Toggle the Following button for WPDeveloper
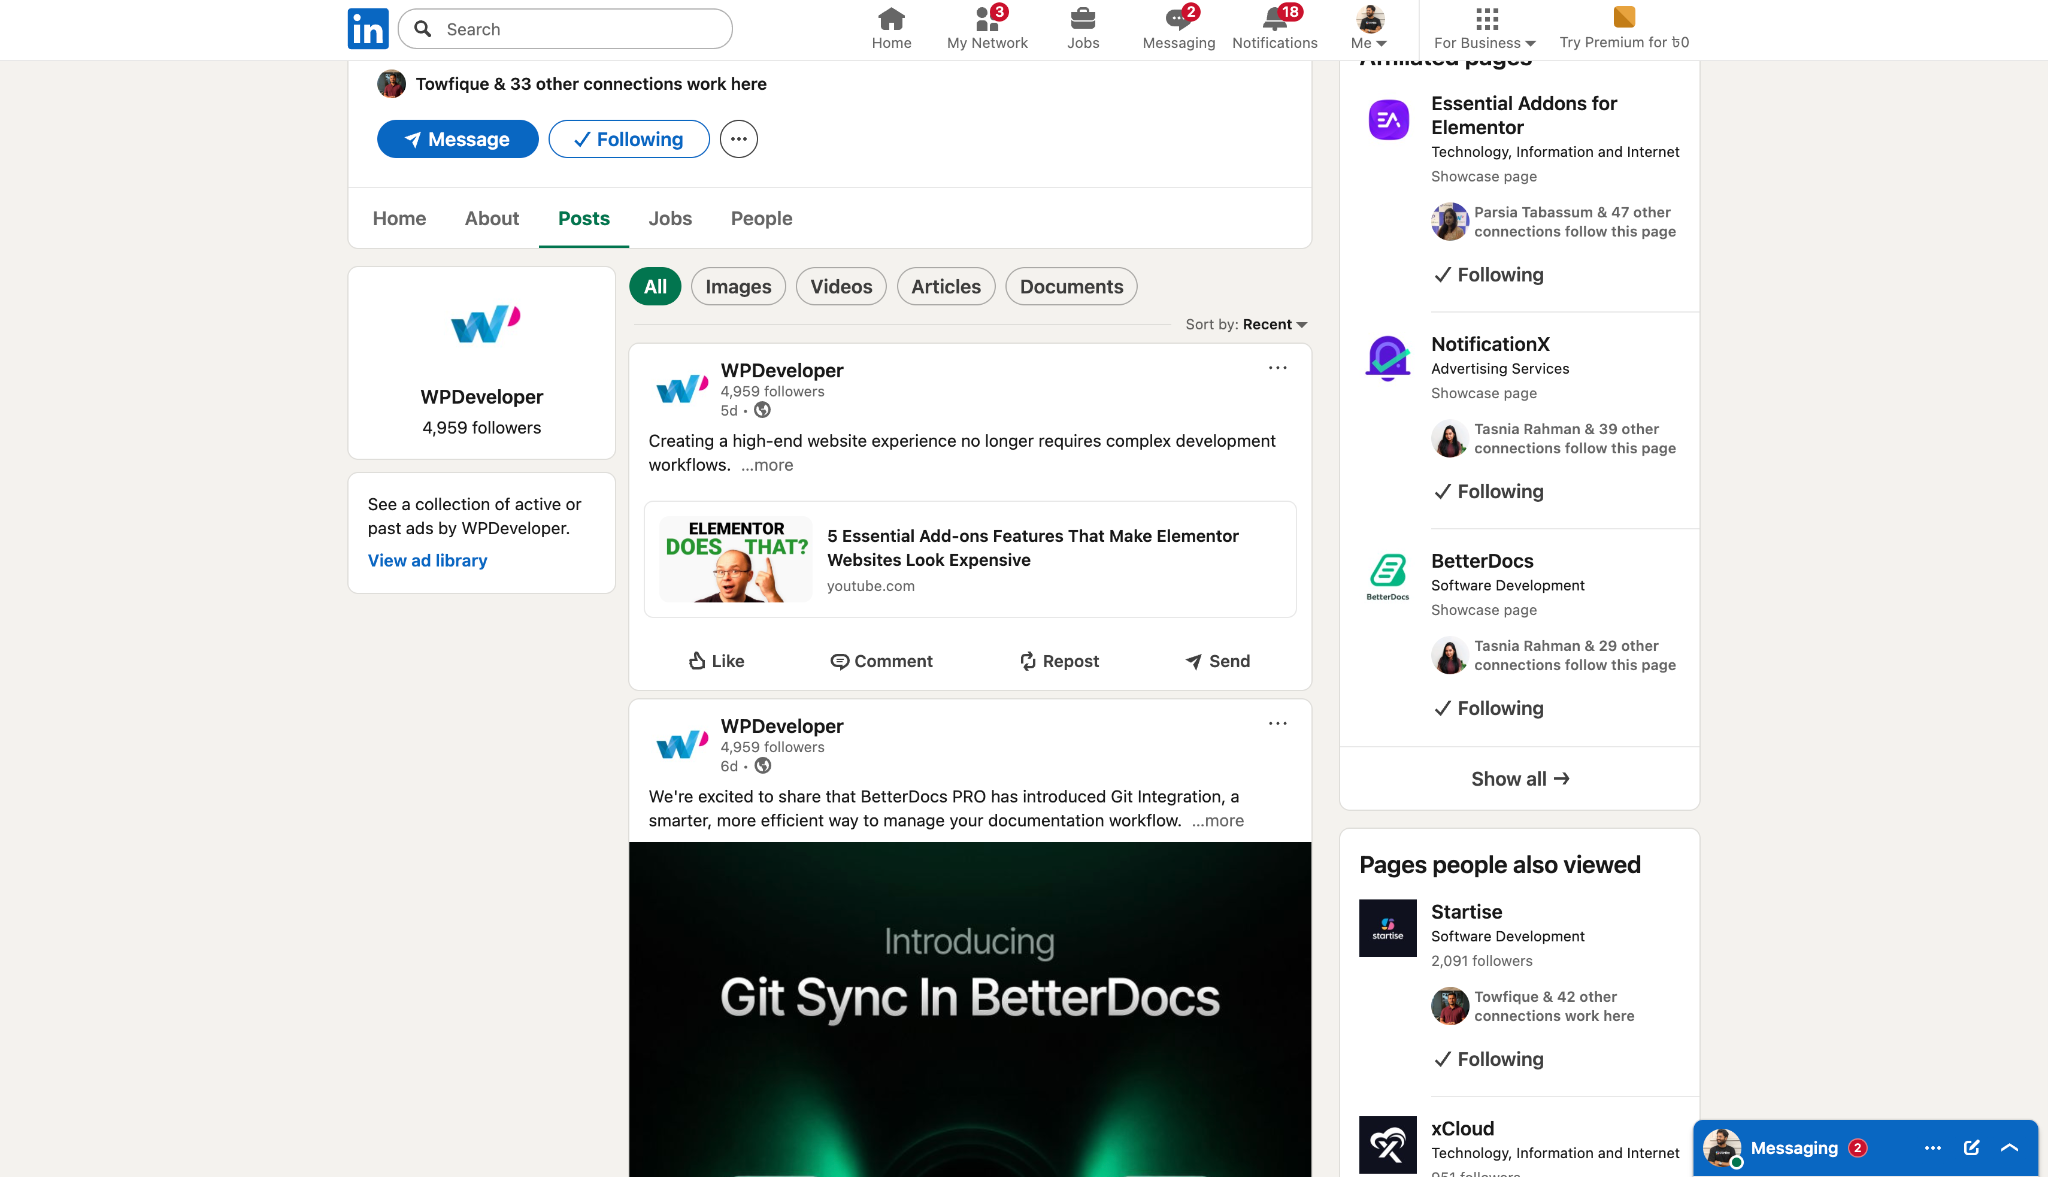This screenshot has width=2048, height=1177. [x=629, y=139]
